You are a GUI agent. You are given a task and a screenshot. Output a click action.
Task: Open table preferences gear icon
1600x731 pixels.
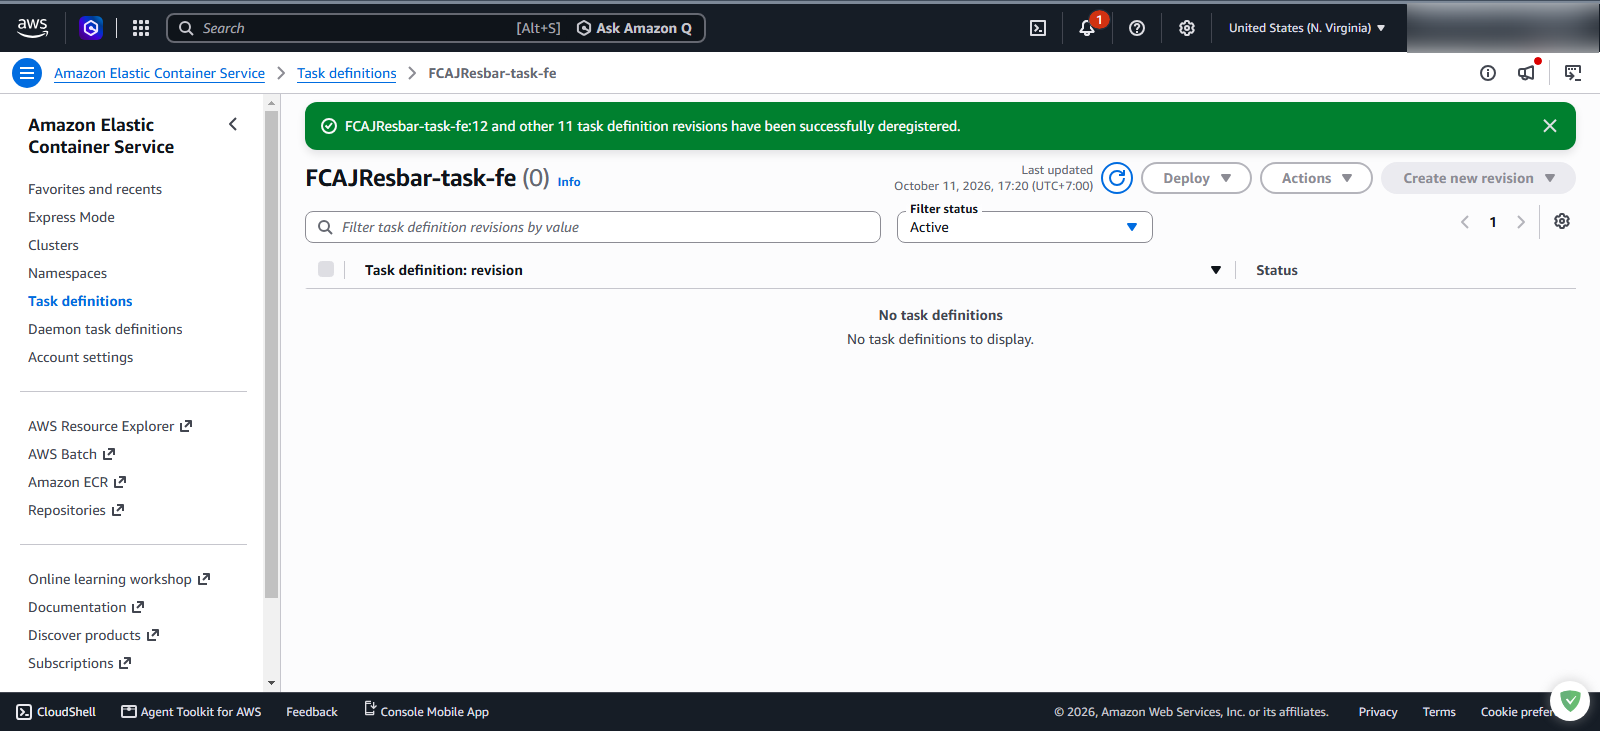[x=1562, y=221]
